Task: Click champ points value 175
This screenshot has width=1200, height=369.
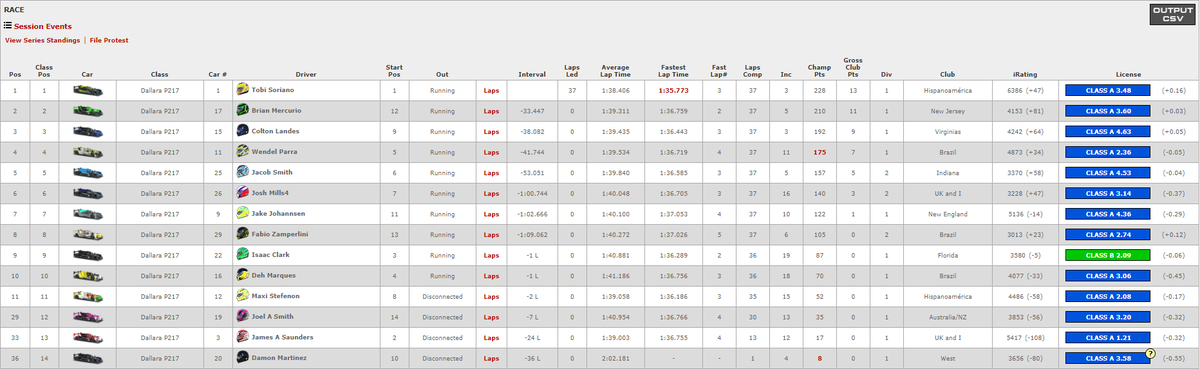Action: click(819, 152)
